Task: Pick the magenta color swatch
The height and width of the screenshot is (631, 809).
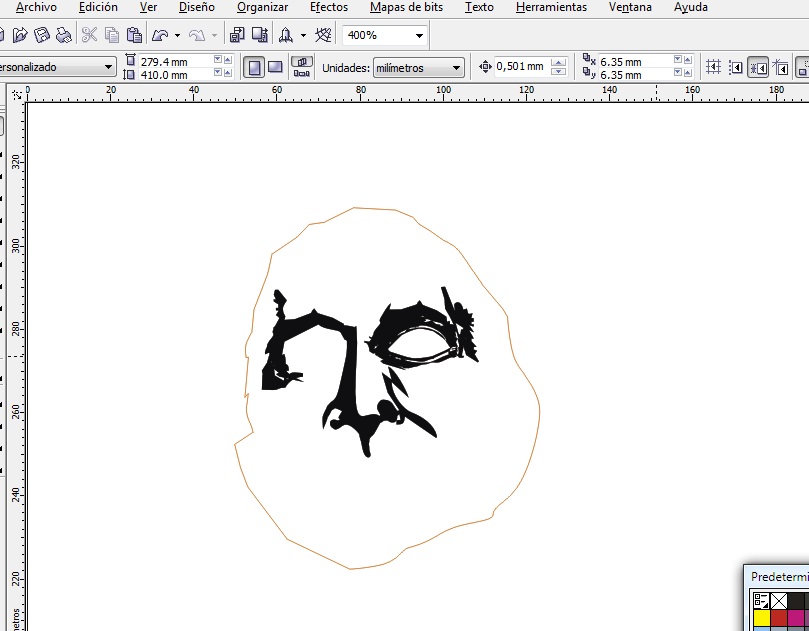Action: click(796, 618)
